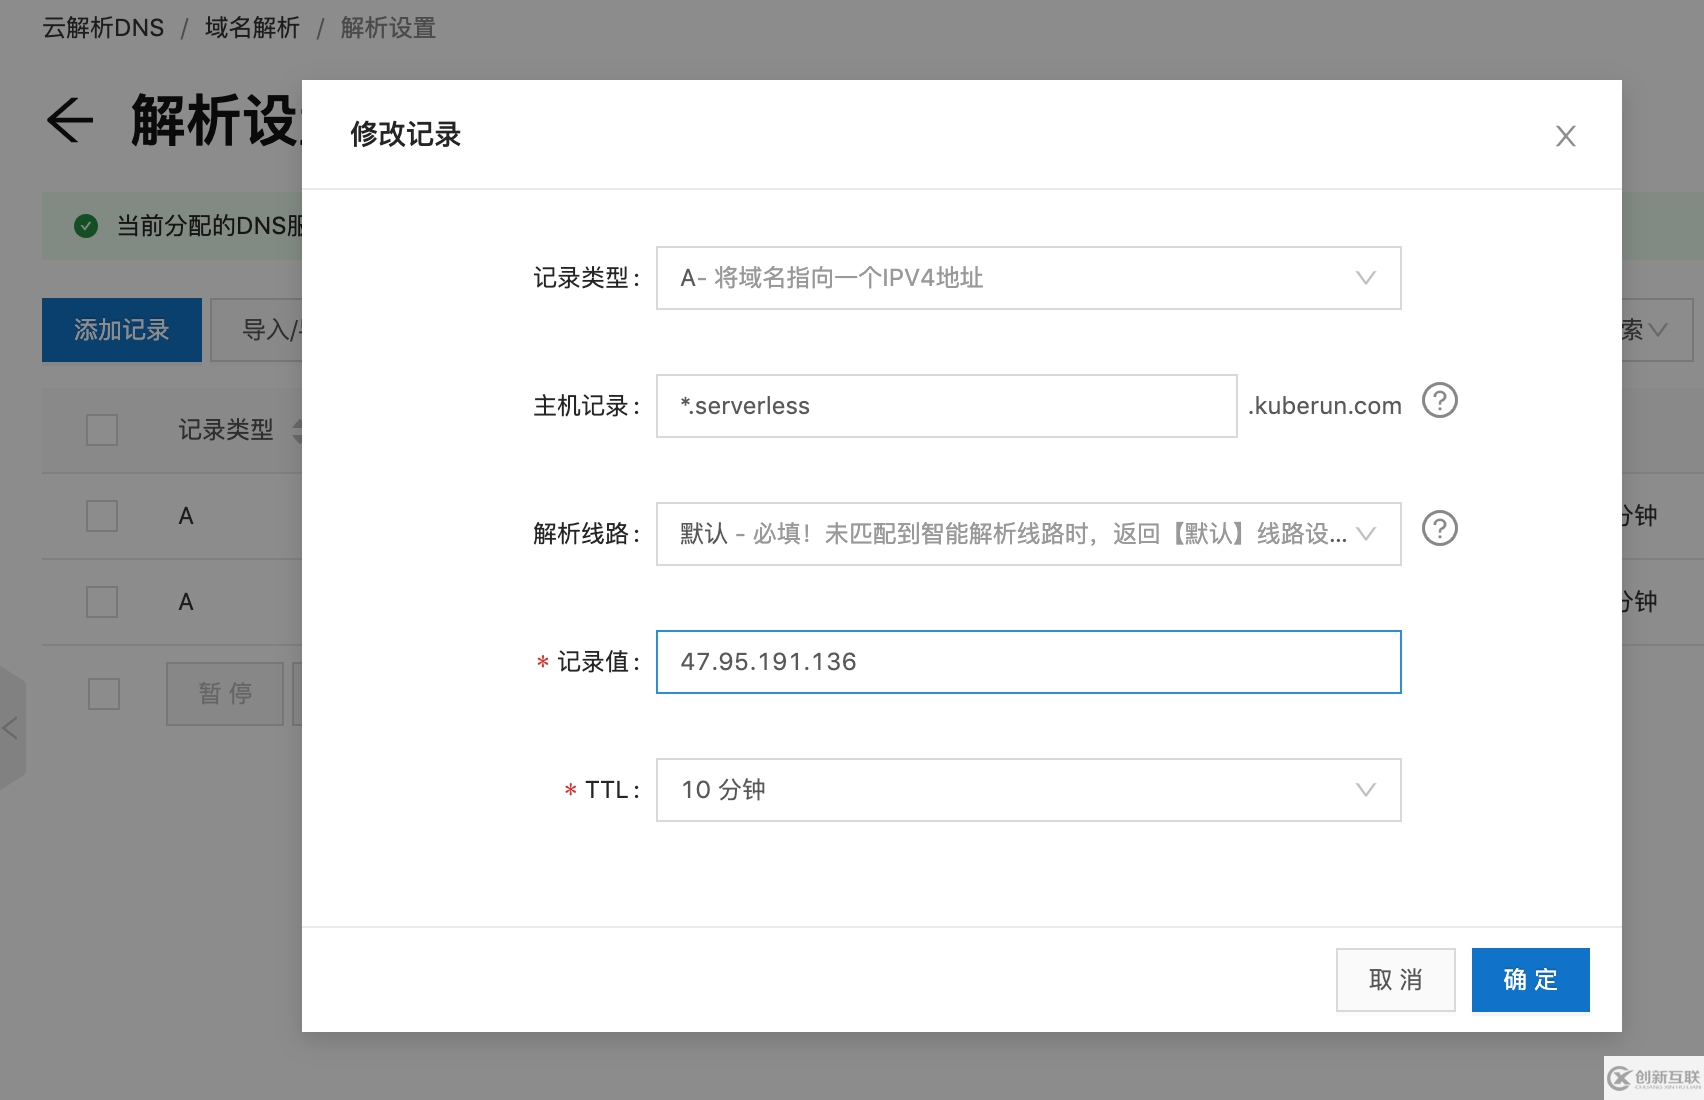Image resolution: width=1704 pixels, height=1100 pixels.
Task: Check the bottom batch-action checkbox
Action: coord(104,694)
